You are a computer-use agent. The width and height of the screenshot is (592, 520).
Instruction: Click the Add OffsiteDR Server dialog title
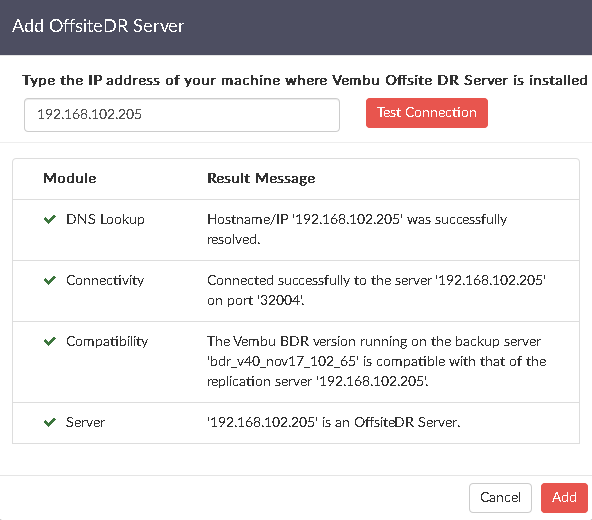pyautogui.click(x=98, y=26)
